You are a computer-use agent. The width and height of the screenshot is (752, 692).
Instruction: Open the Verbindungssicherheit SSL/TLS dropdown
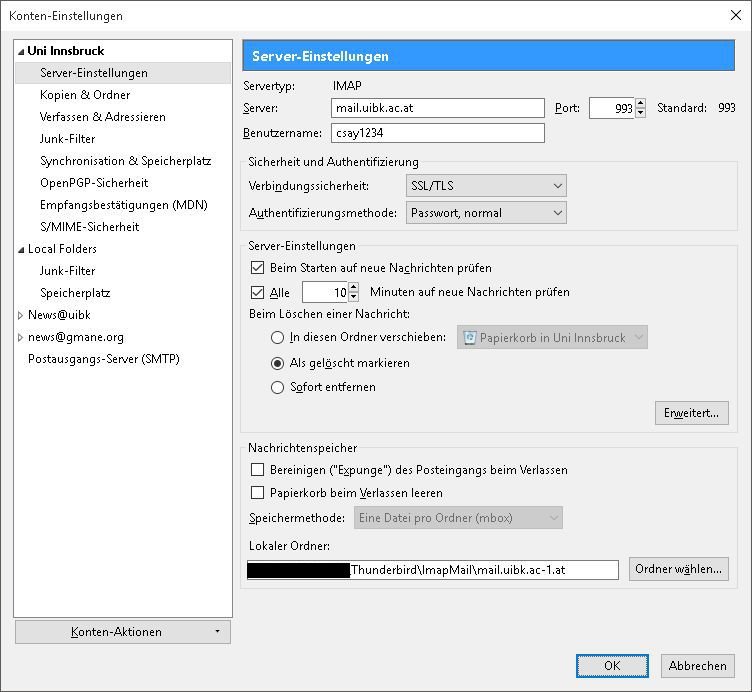tap(486, 186)
